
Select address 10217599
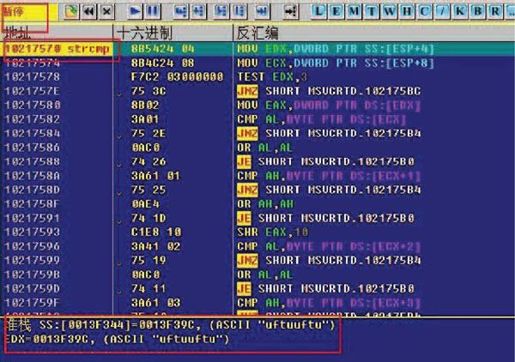coord(32,260)
